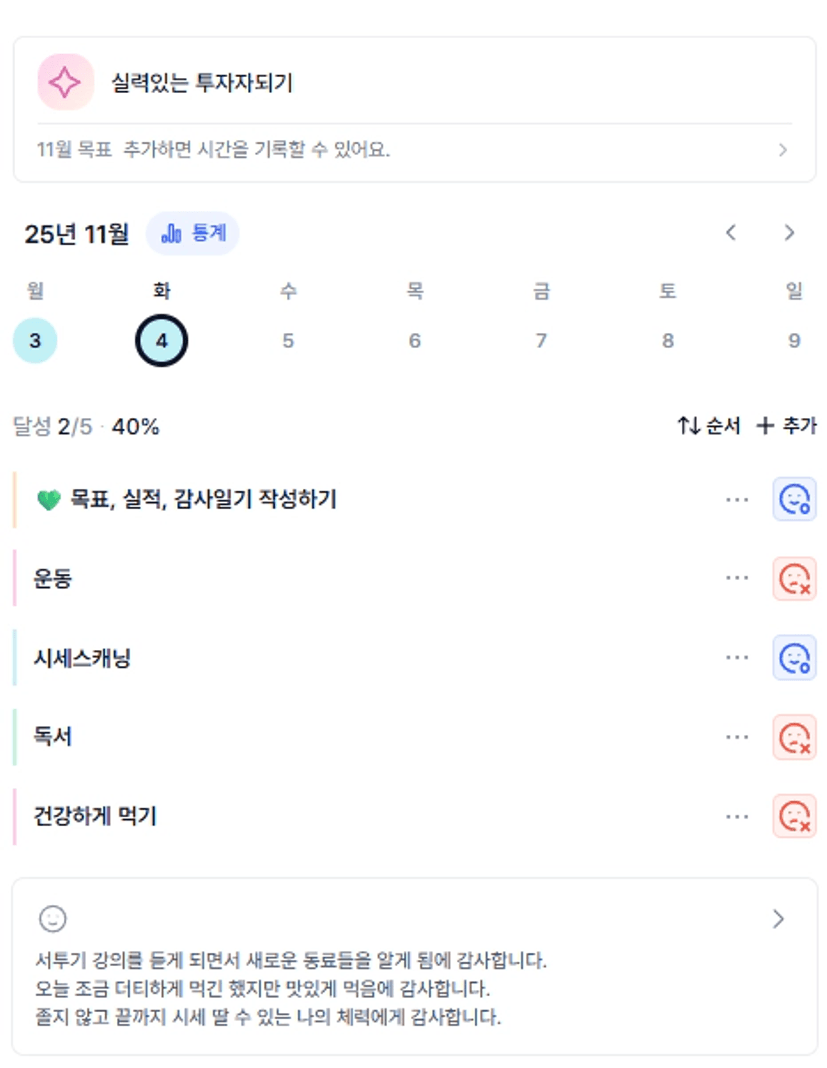
Task: Click the 순서 reorder button
Action: coord(708,426)
